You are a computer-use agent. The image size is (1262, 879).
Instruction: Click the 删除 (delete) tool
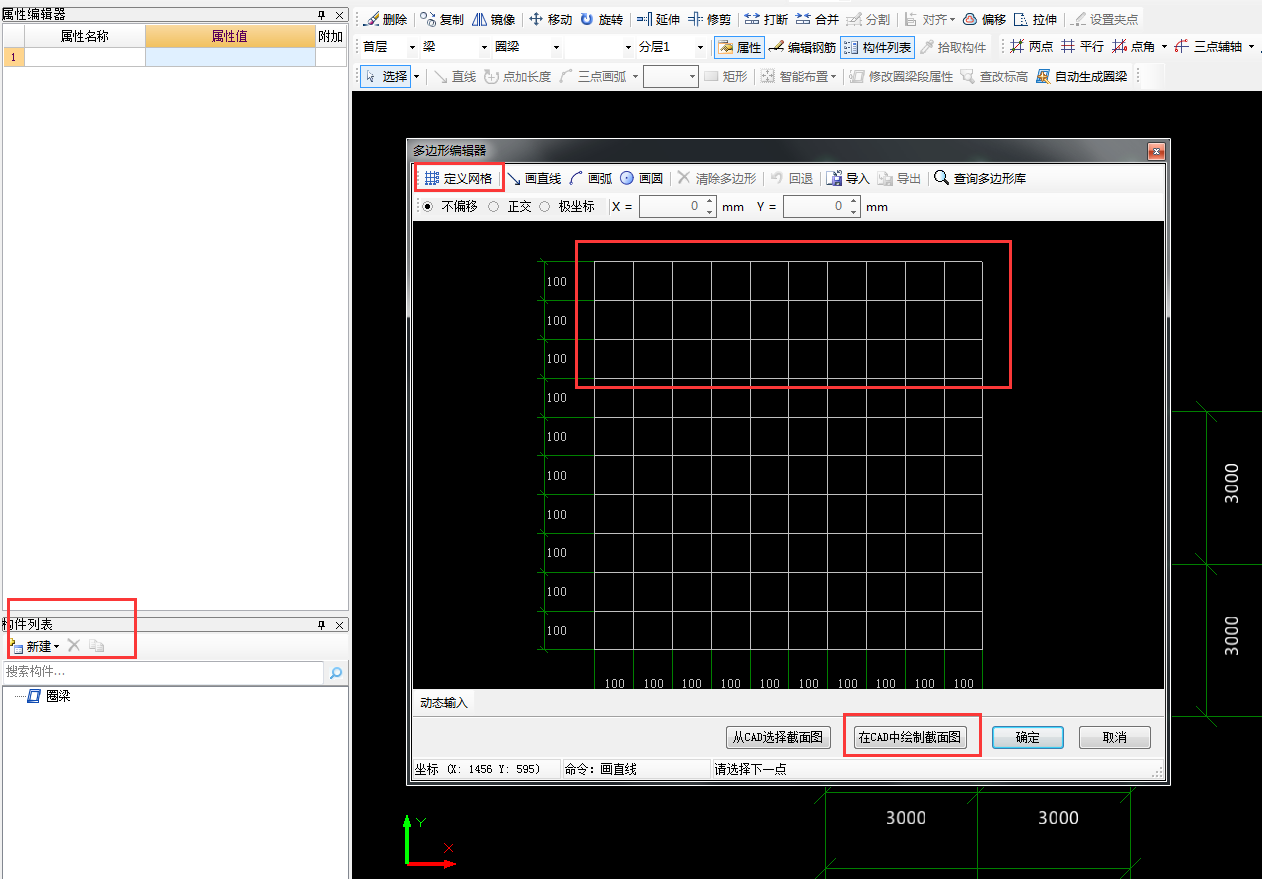click(385, 19)
